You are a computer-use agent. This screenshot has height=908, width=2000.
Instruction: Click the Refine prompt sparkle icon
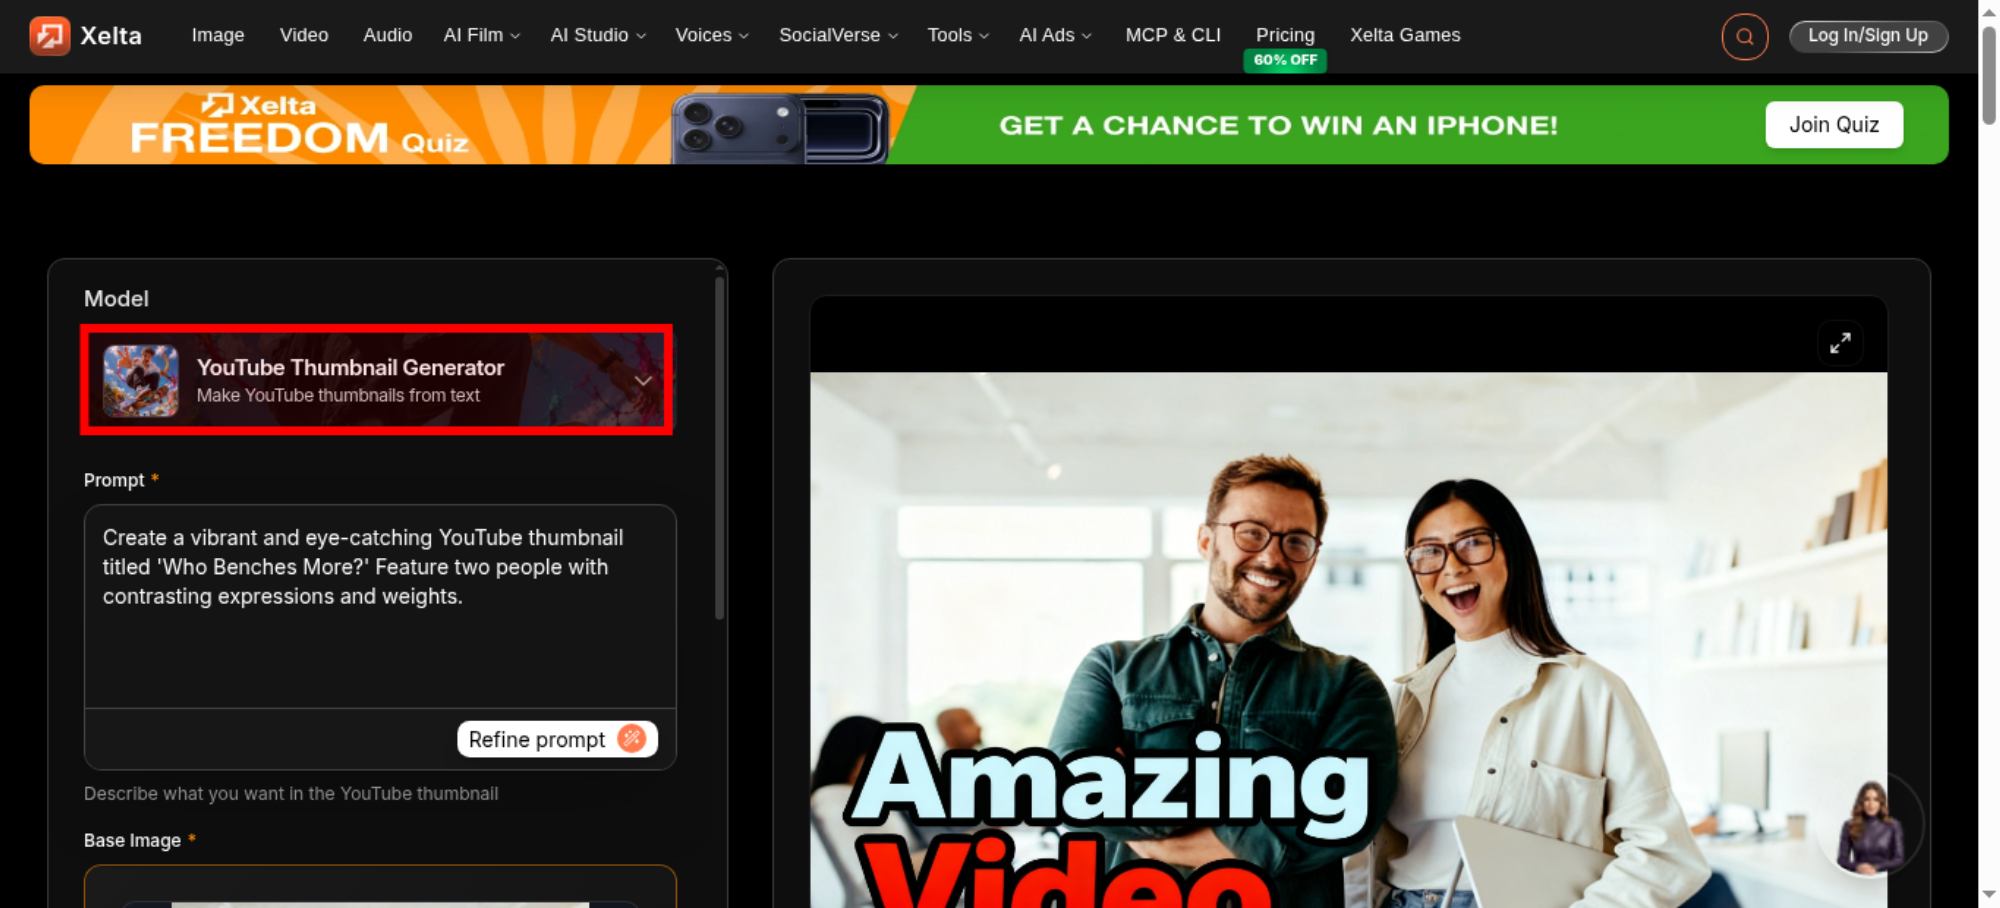click(632, 739)
